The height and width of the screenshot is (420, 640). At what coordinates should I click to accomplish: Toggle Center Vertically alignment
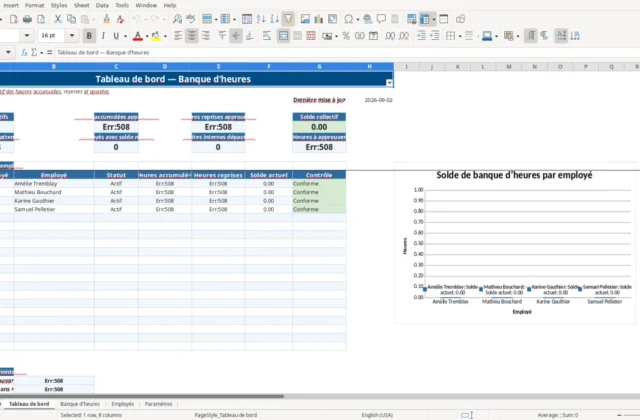point(236,36)
